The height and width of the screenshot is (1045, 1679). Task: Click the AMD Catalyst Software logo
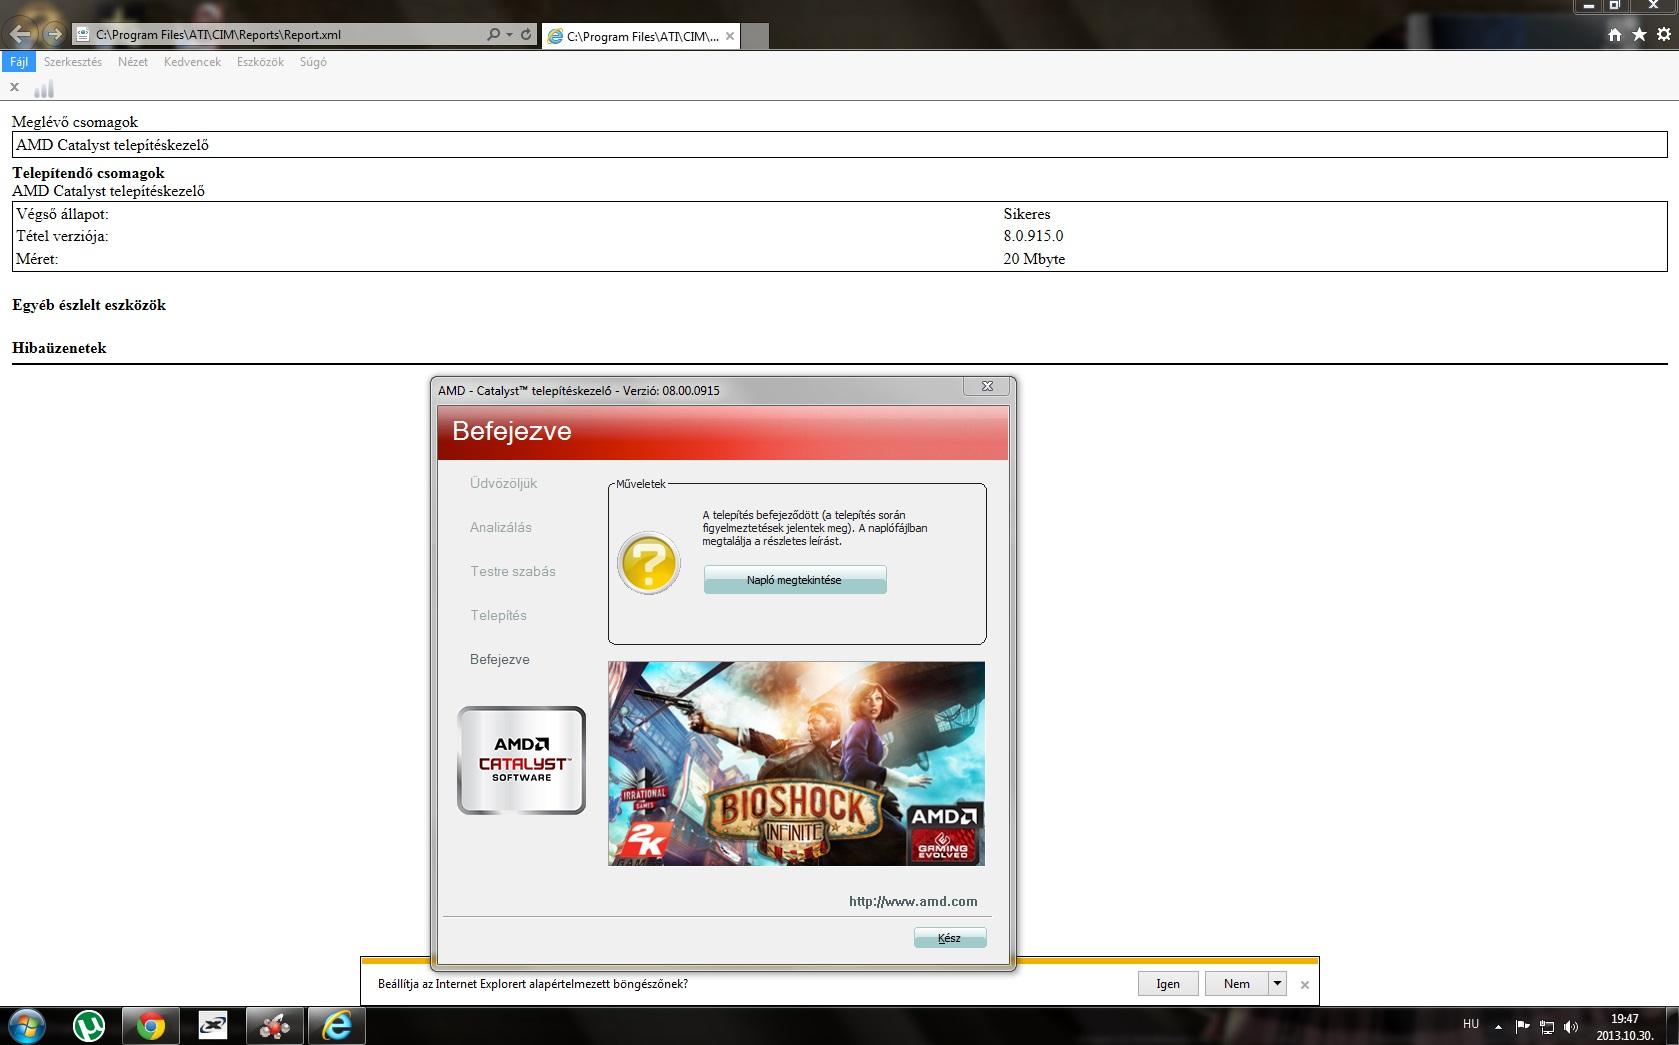point(521,760)
